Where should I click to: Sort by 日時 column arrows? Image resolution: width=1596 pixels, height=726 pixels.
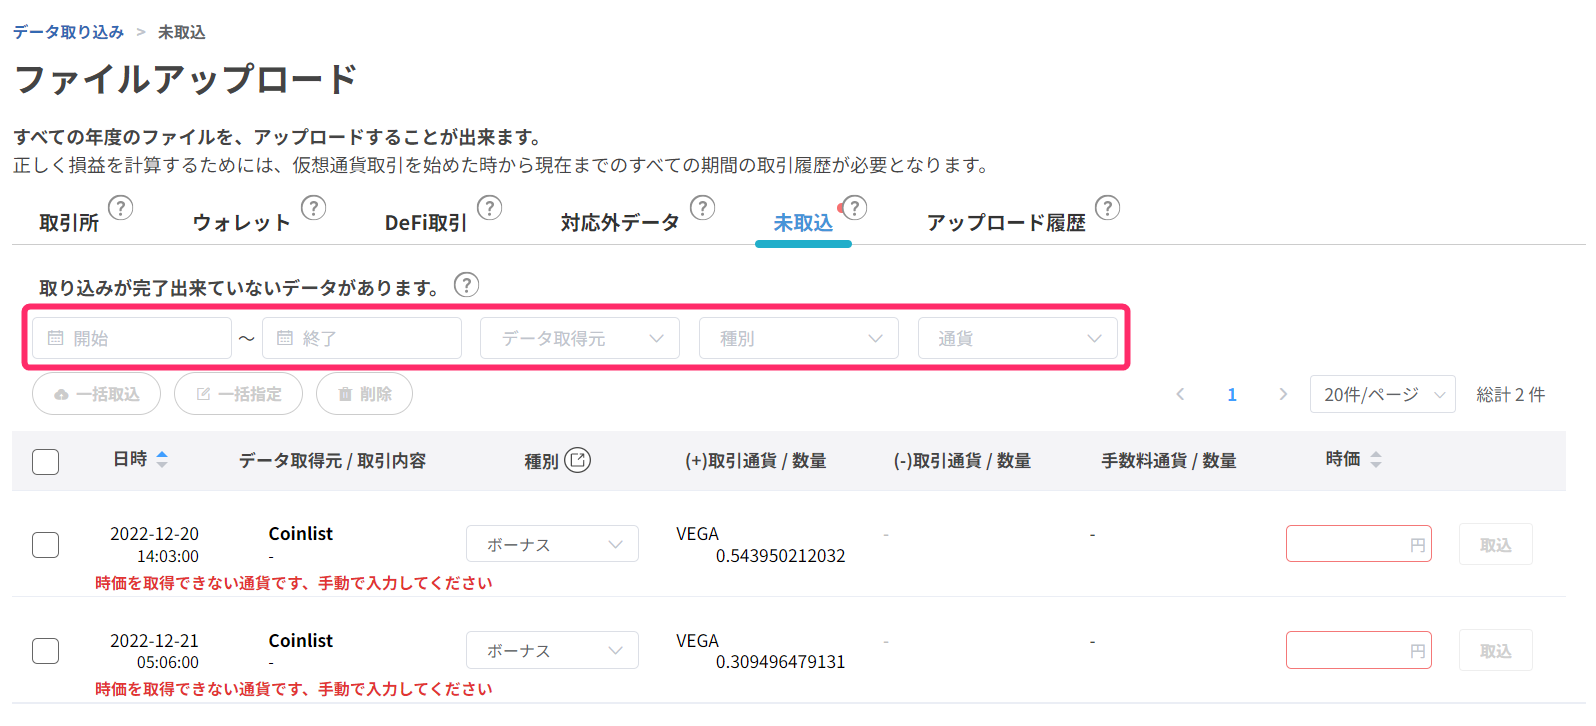pos(162,459)
